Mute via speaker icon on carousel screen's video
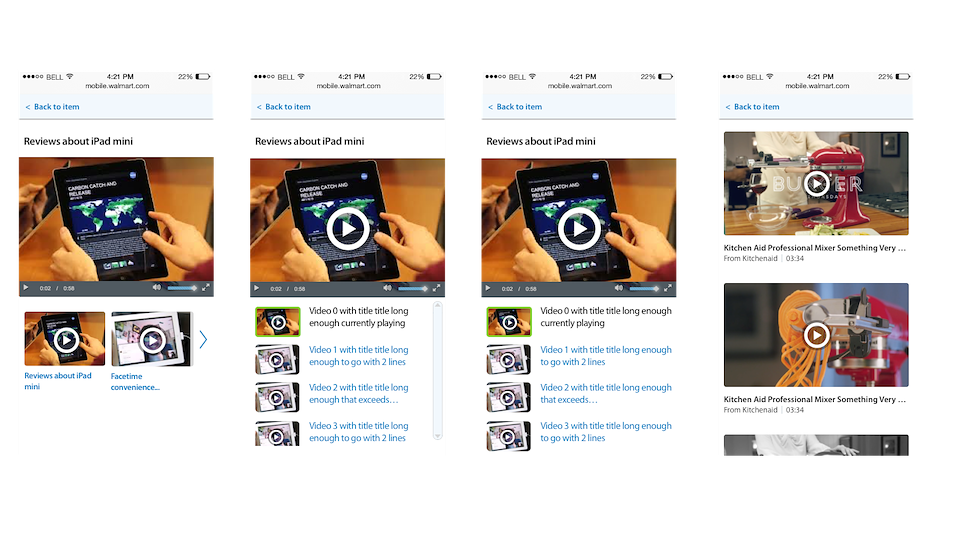The image size is (960, 533). click(x=156, y=287)
